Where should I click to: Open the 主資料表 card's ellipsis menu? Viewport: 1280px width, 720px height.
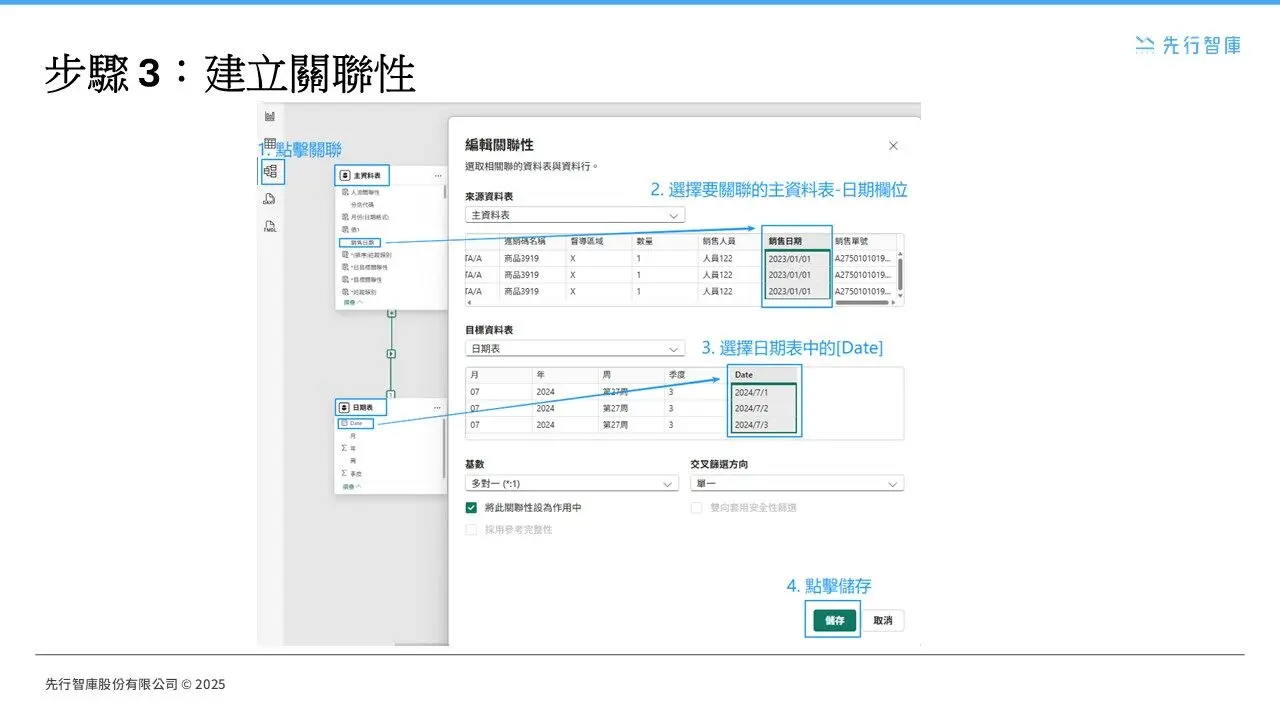pos(438,175)
